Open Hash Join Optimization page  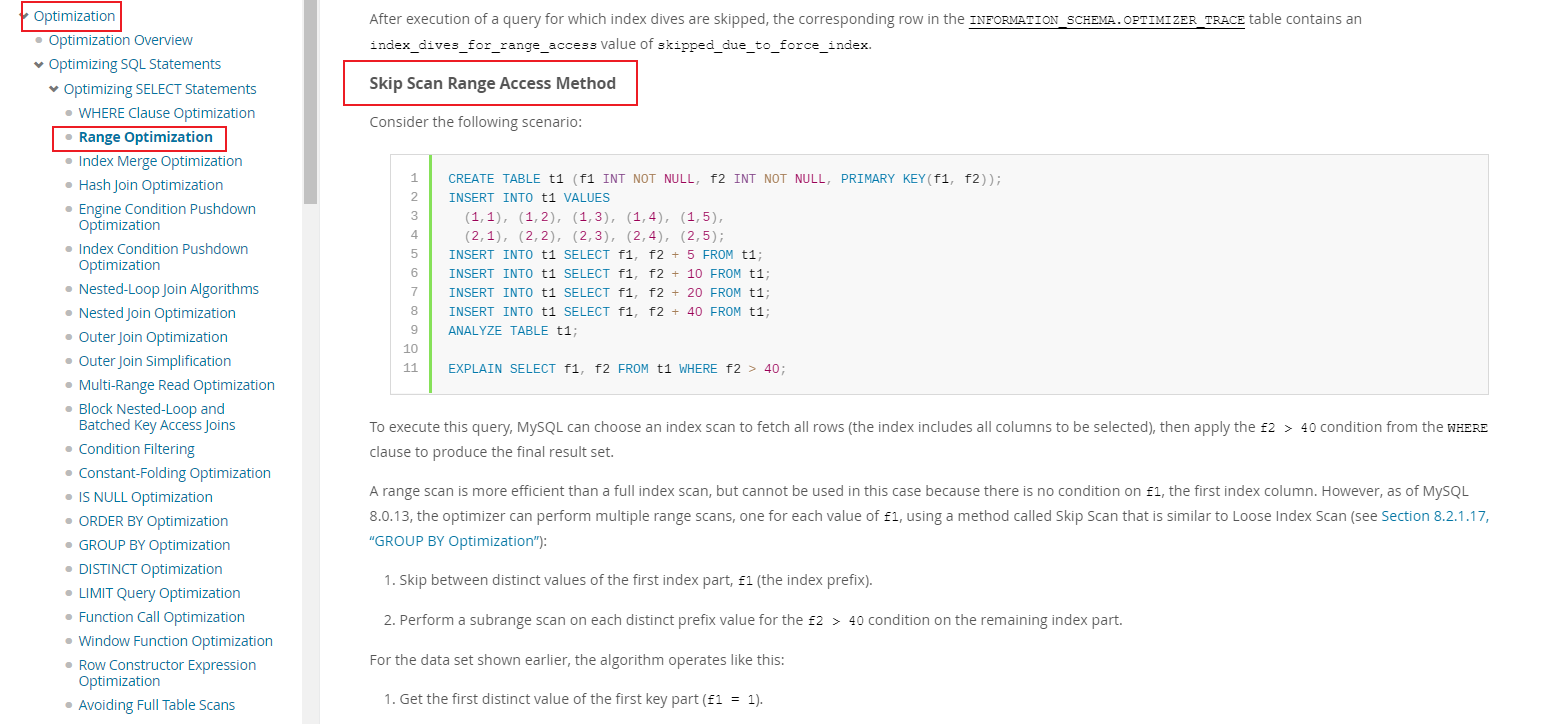pyautogui.click(x=150, y=185)
